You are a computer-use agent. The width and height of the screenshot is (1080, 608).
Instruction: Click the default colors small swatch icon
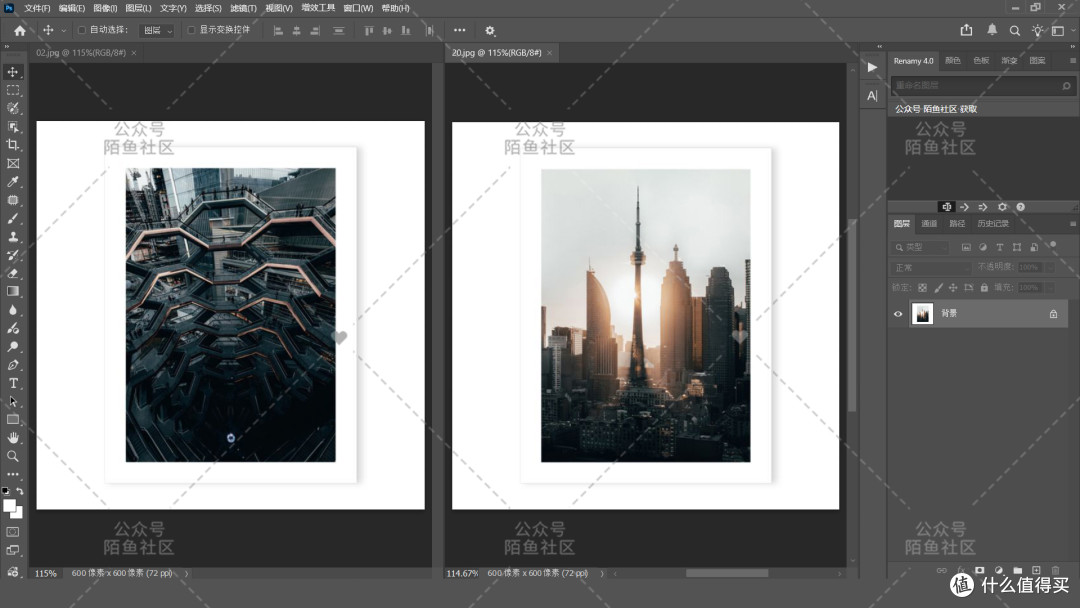coord(6,491)
